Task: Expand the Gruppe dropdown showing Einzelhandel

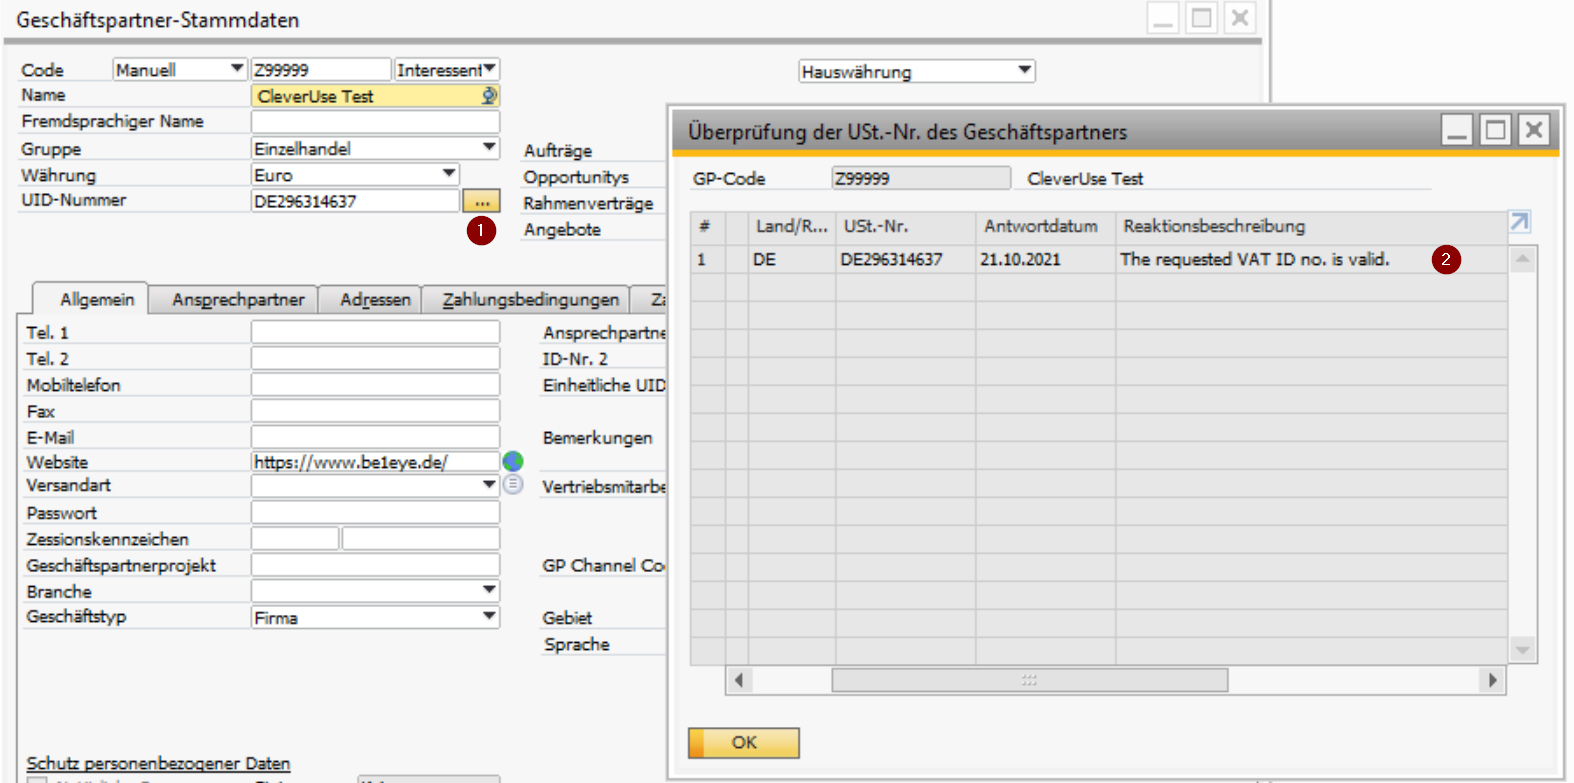Action: [x=489, y=148]
